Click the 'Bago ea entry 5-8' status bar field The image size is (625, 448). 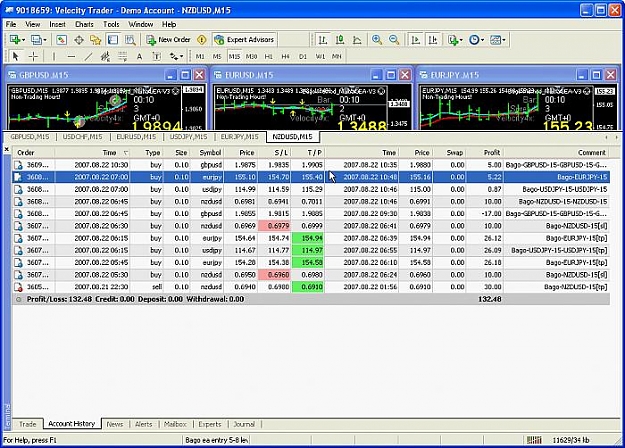tap(216, 440)
